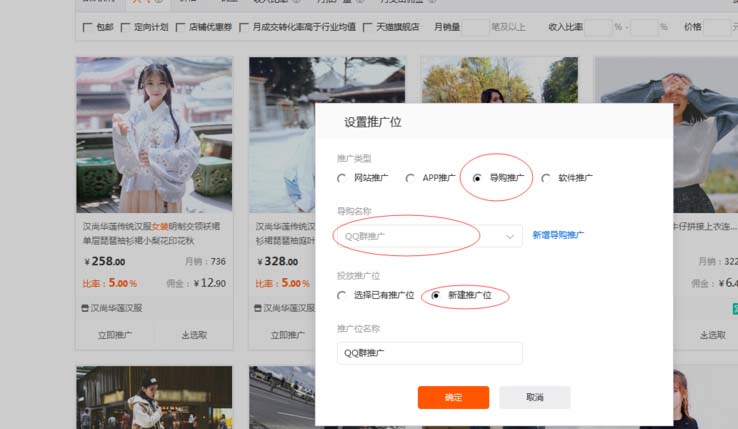Check the 天猫旗舰店 filter checkbox
Image resolution: width=738 pixels, height=429 pixels.
coord(367,27)
